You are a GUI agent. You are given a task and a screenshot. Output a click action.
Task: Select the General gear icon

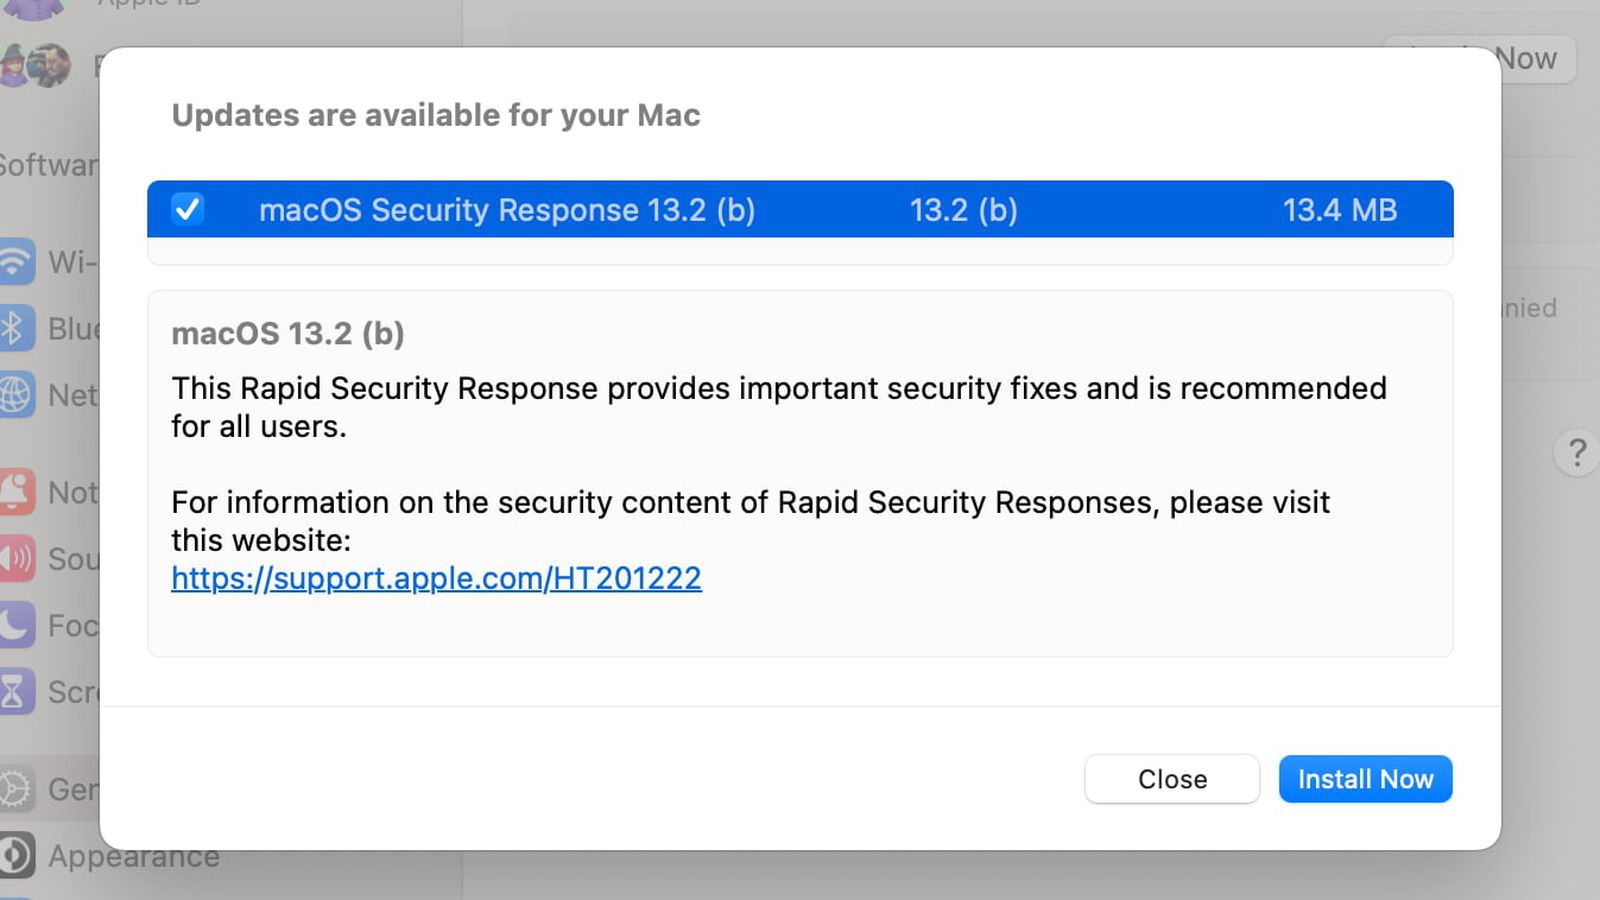(16, 789)
